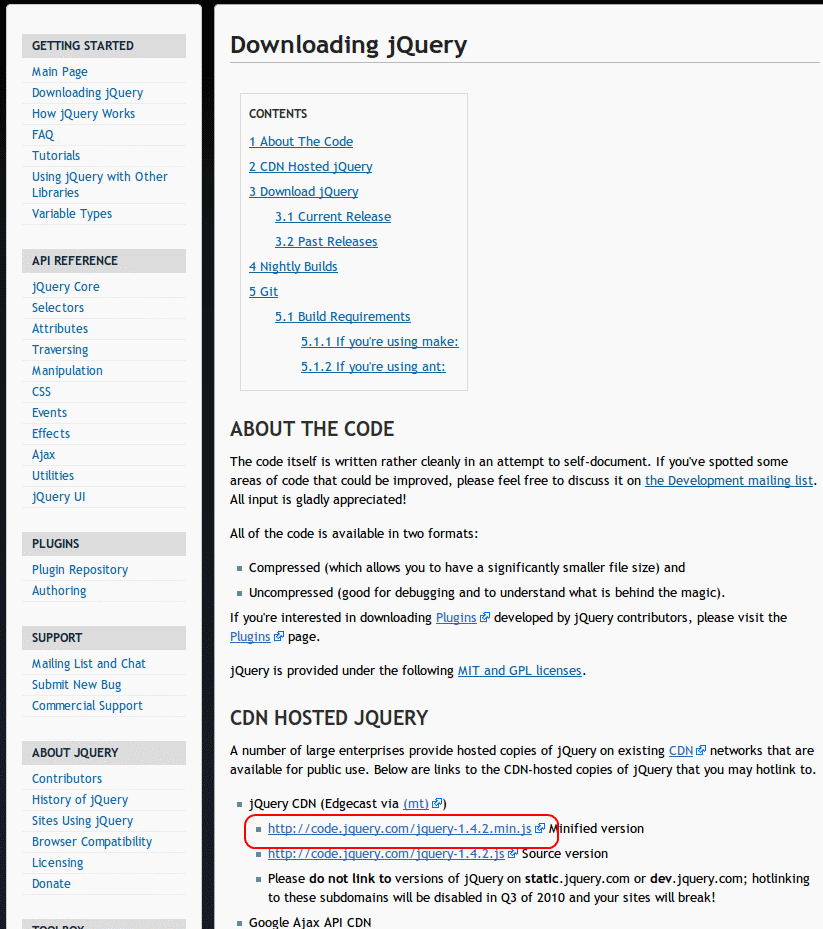Viewport: 823px width, 929px height.
Task: Open the CDN link in paragraph
Action: (x=681, y=751)
